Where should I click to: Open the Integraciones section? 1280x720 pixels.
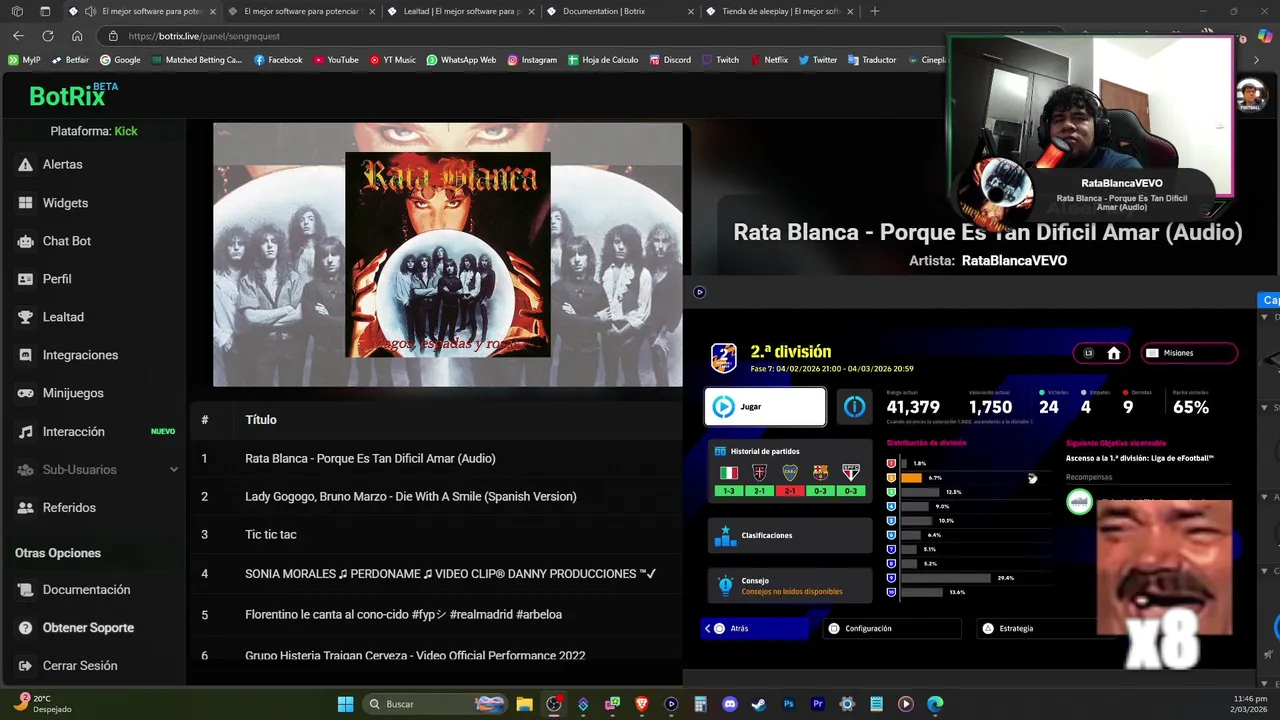[x=80, y=355]
